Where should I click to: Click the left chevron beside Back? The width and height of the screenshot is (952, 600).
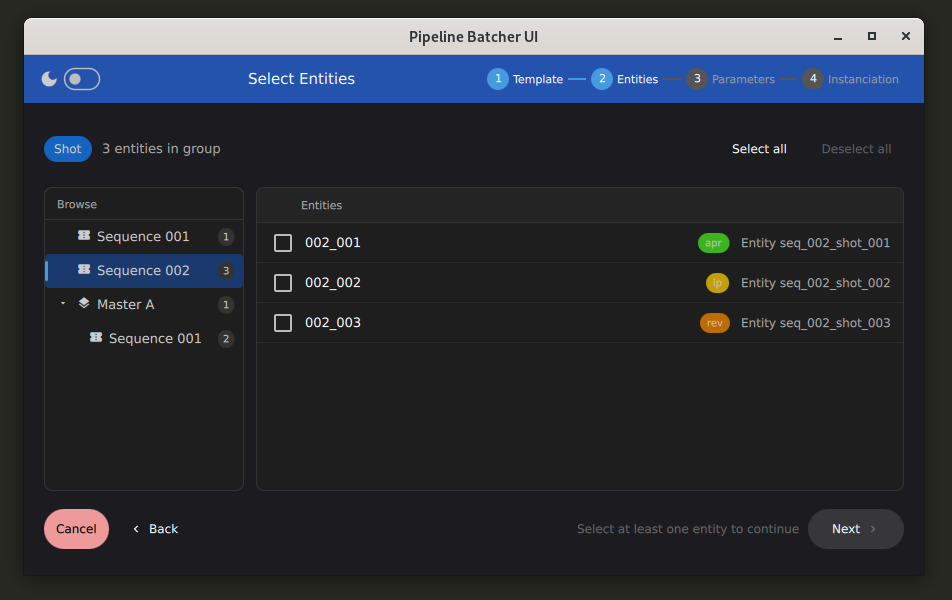pyautogui.click(x=136, y=529)
